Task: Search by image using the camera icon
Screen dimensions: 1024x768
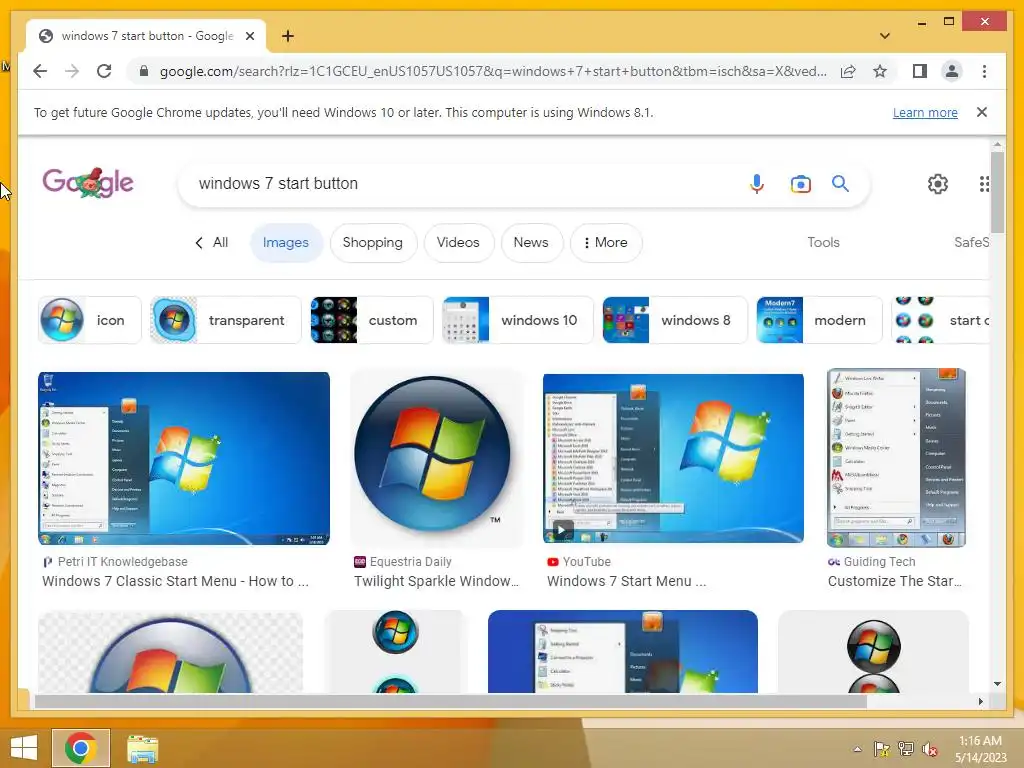Action: click(x=800, y=184)
